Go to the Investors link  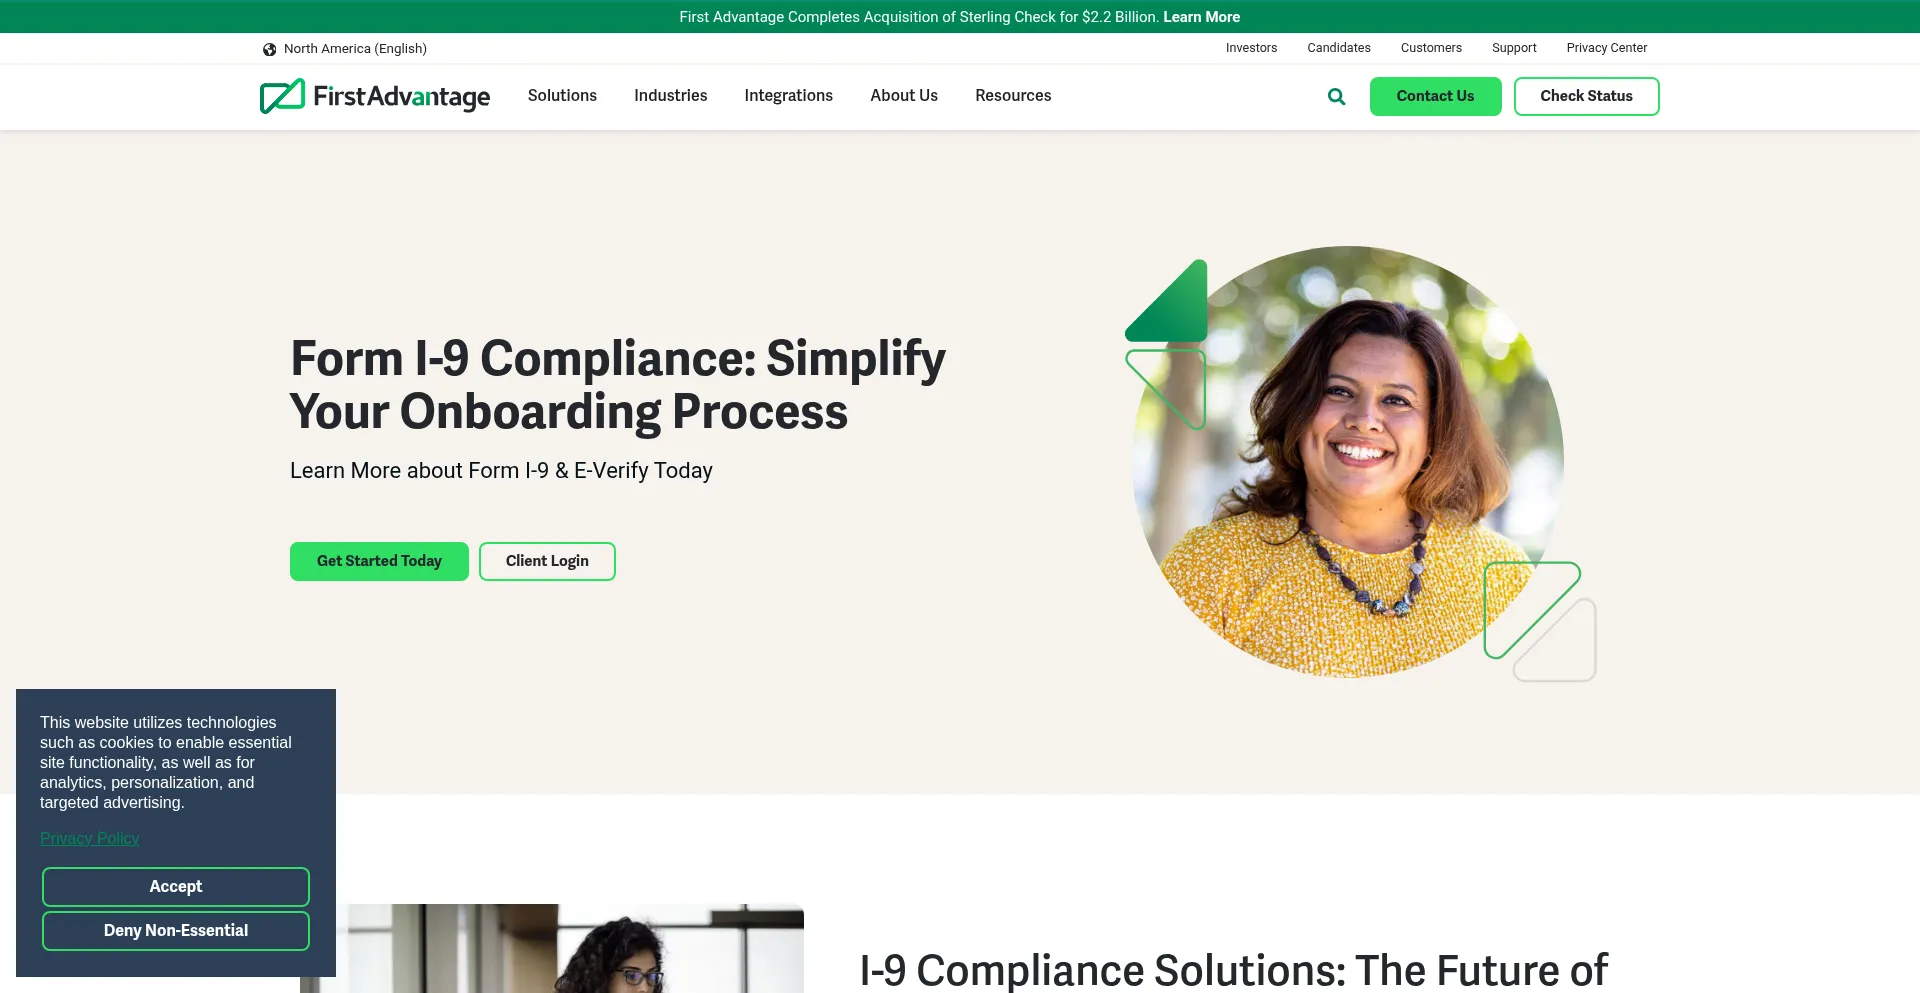[1251, 48]
